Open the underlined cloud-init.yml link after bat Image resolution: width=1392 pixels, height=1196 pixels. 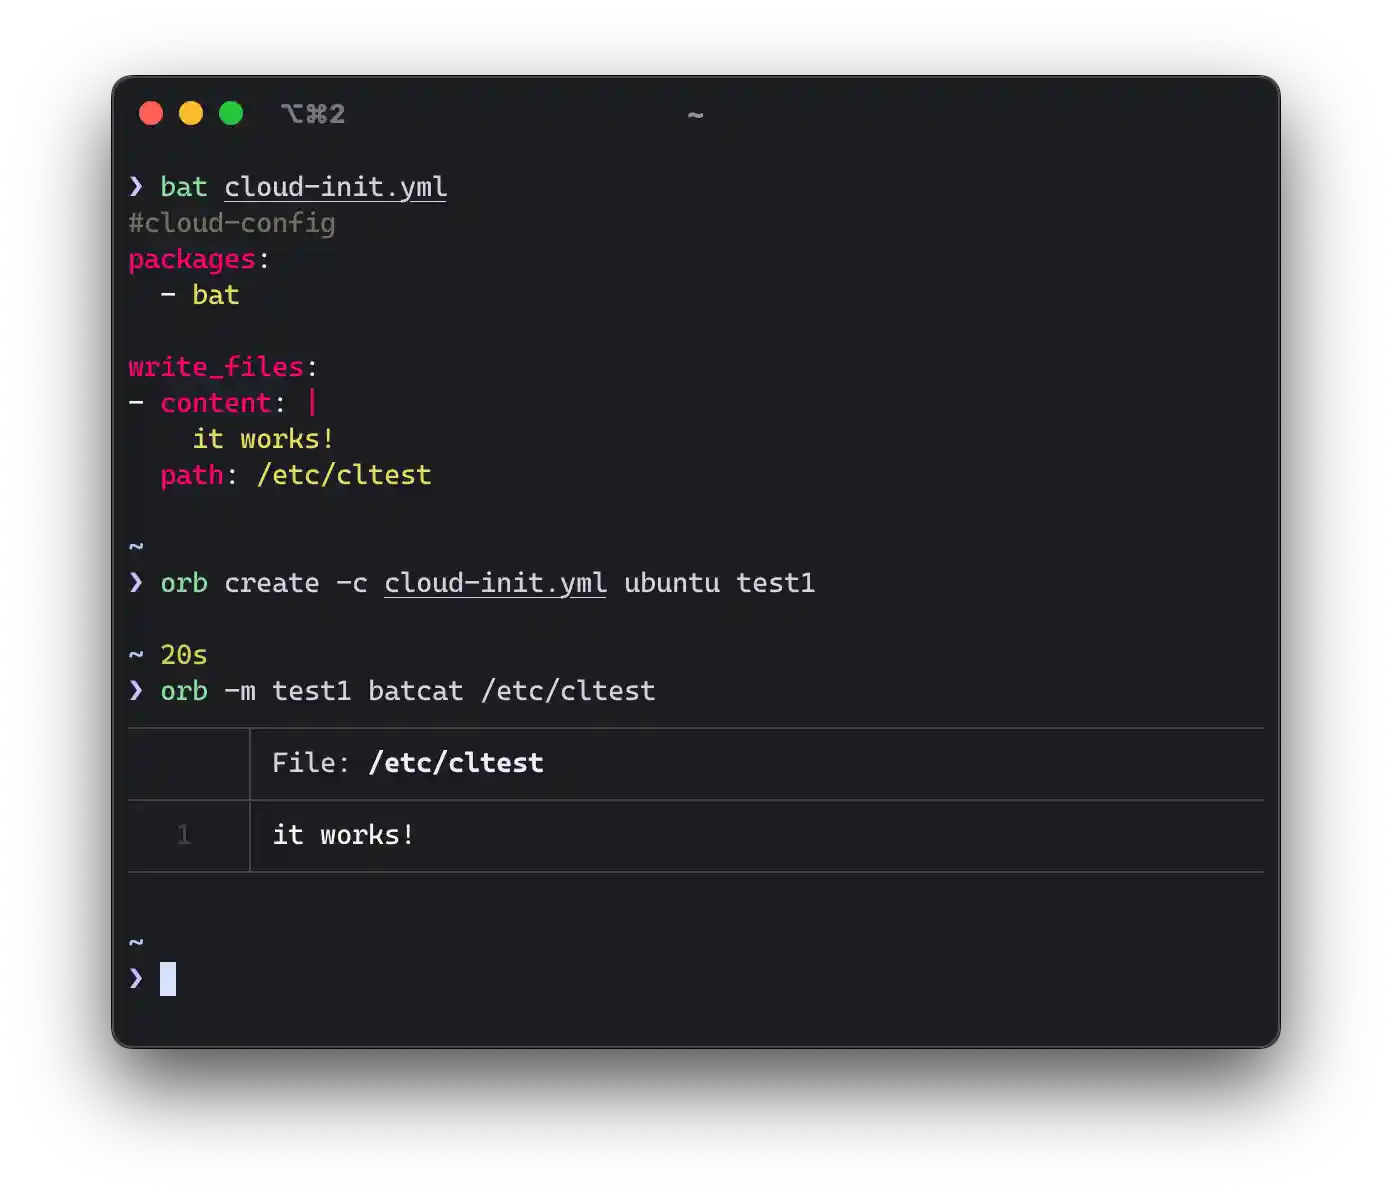[334, 186]
